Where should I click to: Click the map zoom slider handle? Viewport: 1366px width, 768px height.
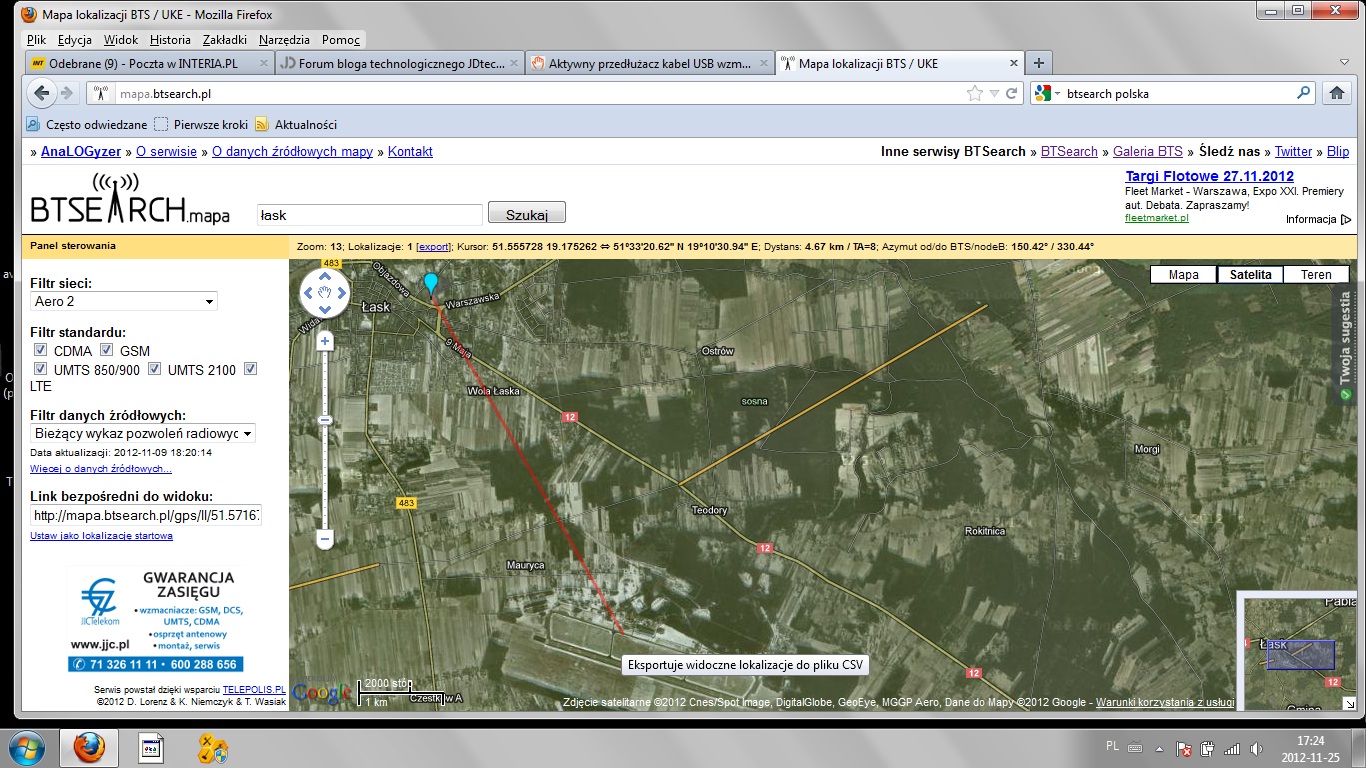[x=324, y=421]
